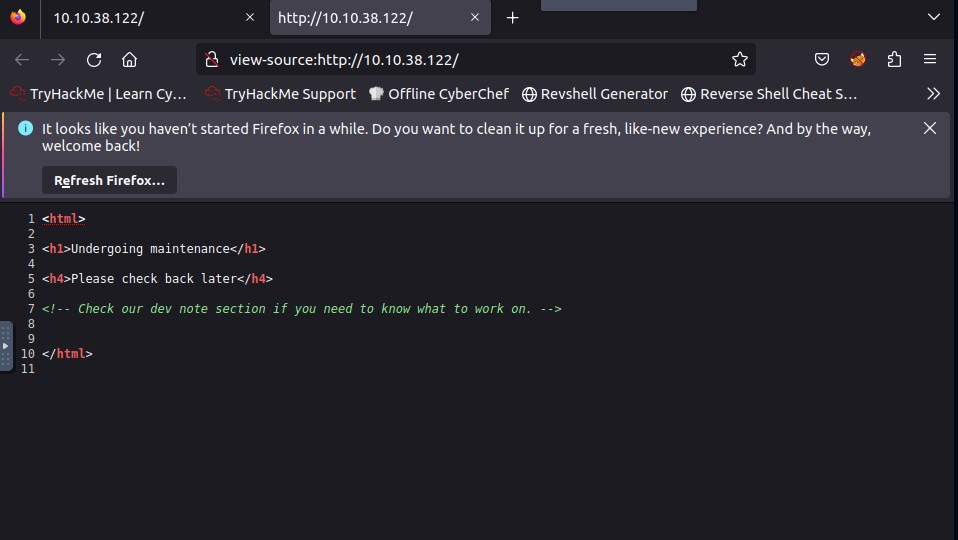Close the active view-source tab
This screenshot has height=540, width=958.
[475, 18]
